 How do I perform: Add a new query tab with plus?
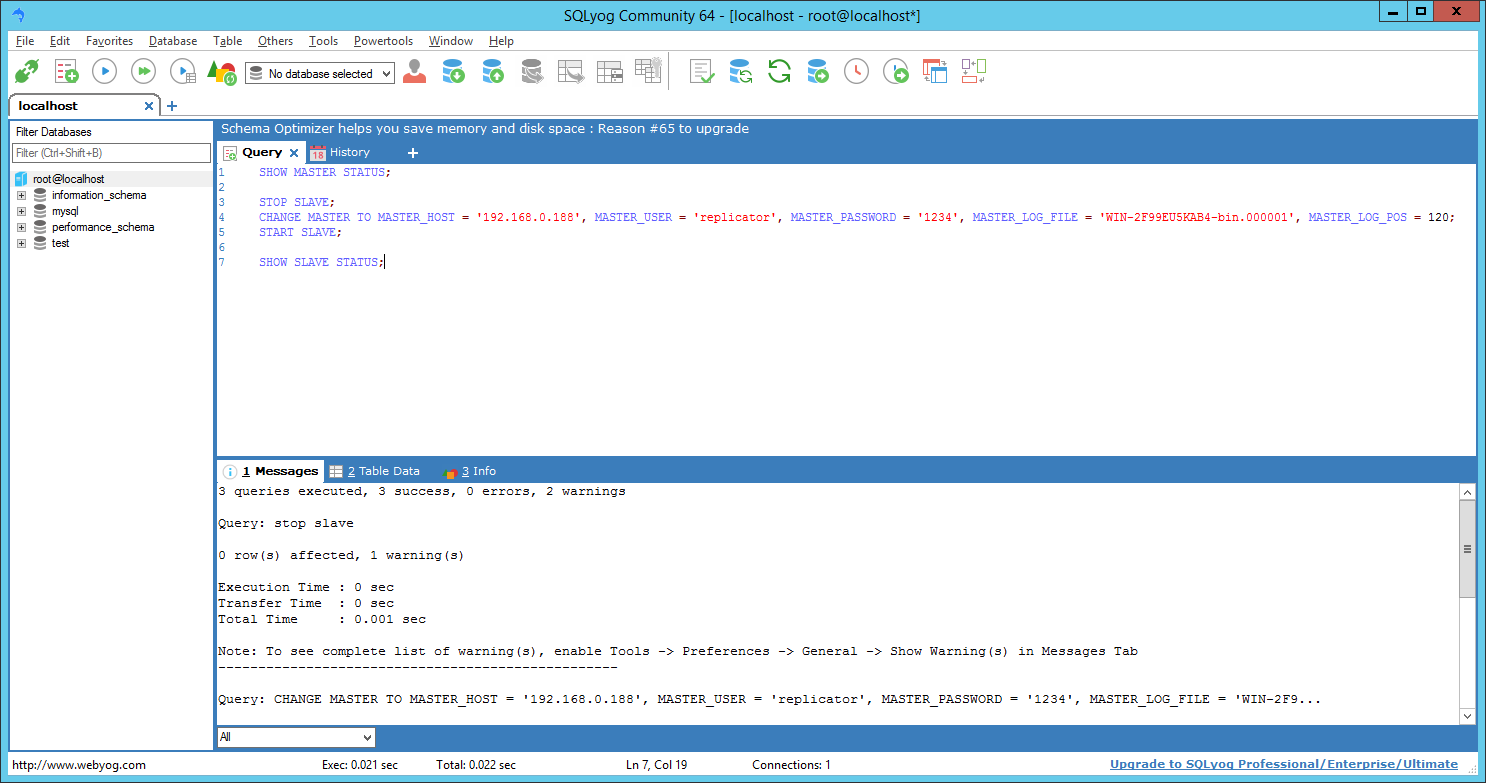413,153
